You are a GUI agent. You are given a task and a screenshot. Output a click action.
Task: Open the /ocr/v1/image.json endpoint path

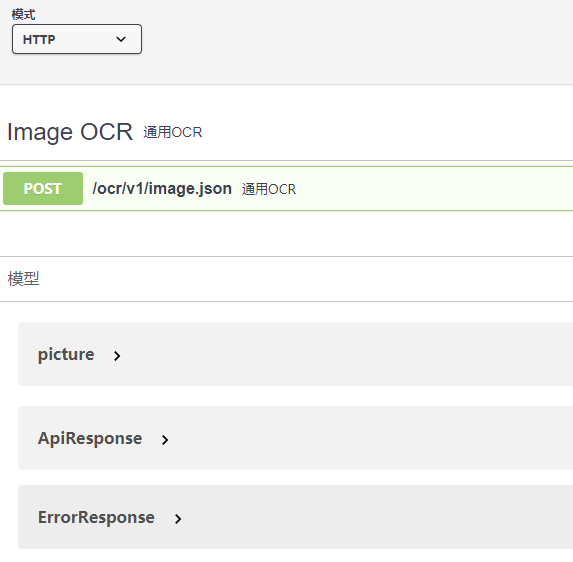(162, 189)
